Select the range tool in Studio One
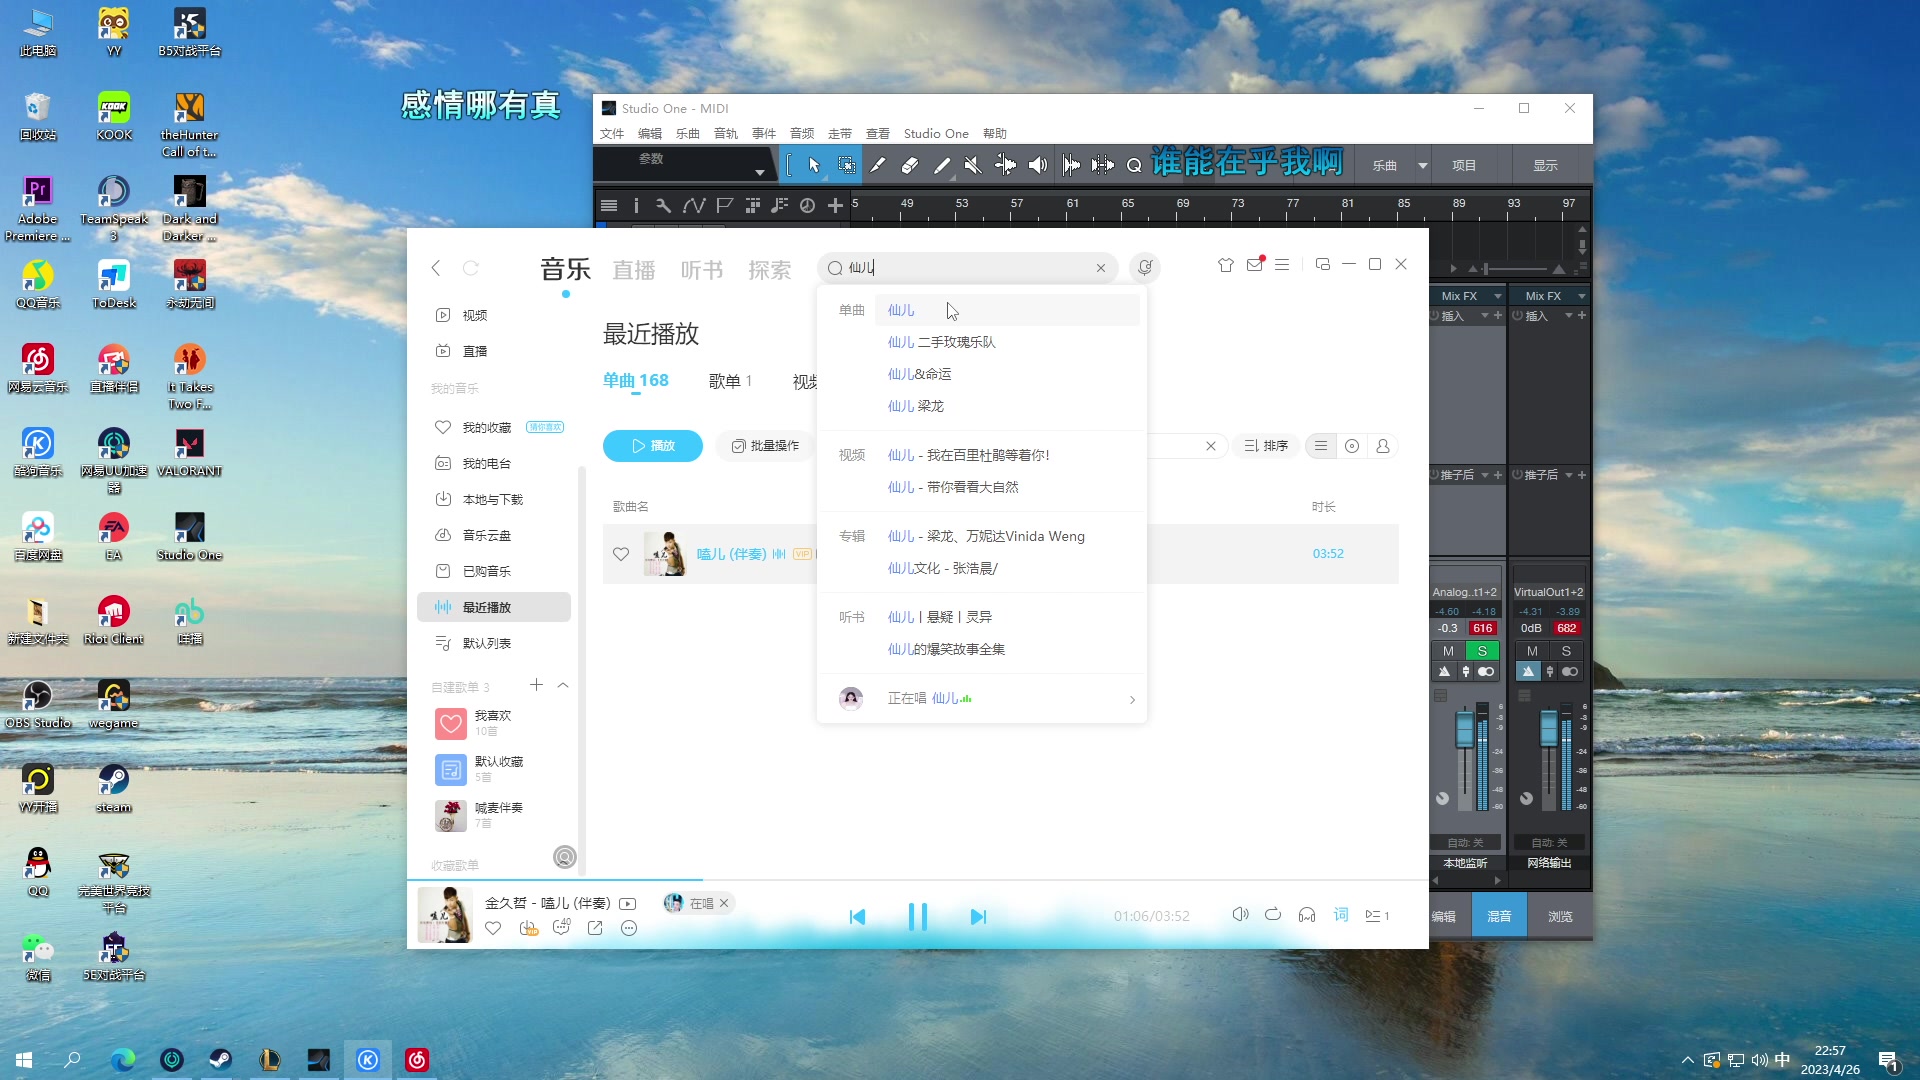Screen dimensions: 1920x1080 click(x=846, y=165)
